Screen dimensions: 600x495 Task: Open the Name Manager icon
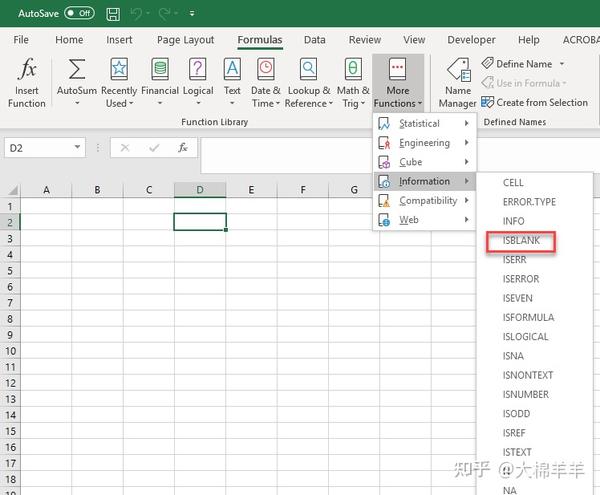click(458, 70)
